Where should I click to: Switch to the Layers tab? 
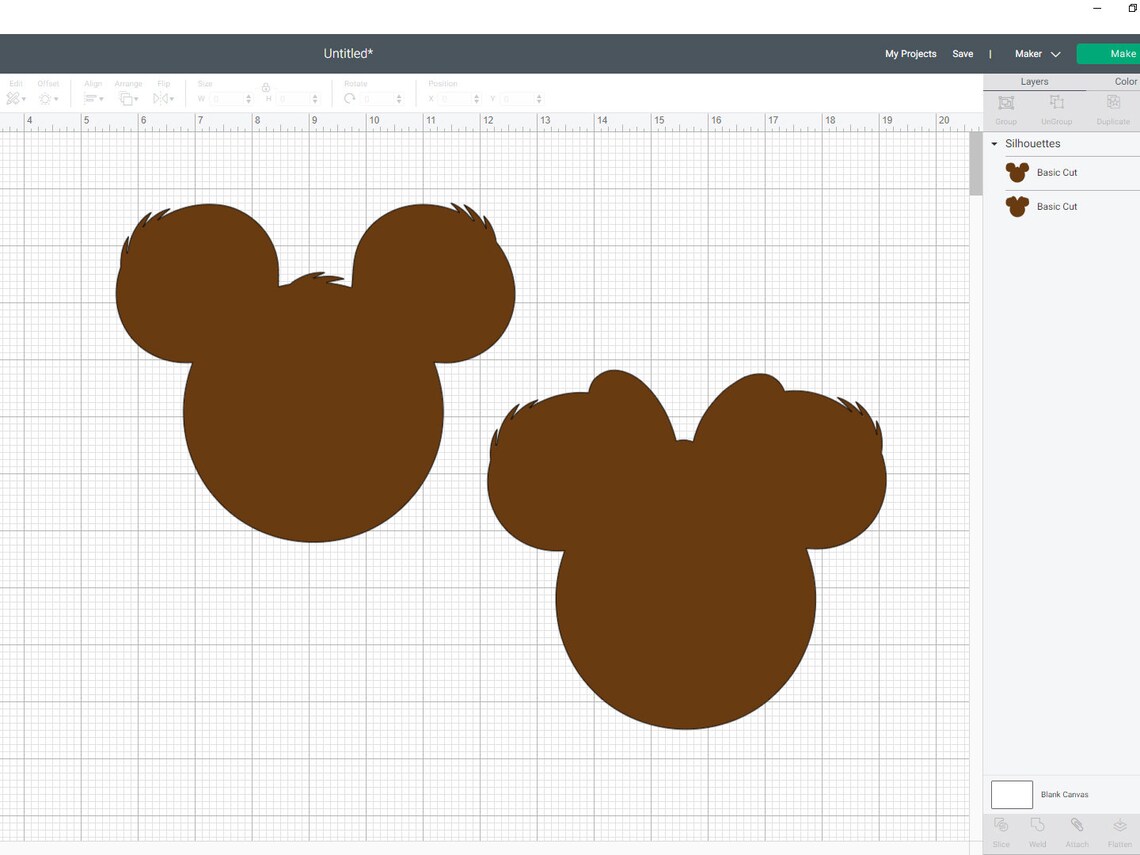tap(1034, 81)
